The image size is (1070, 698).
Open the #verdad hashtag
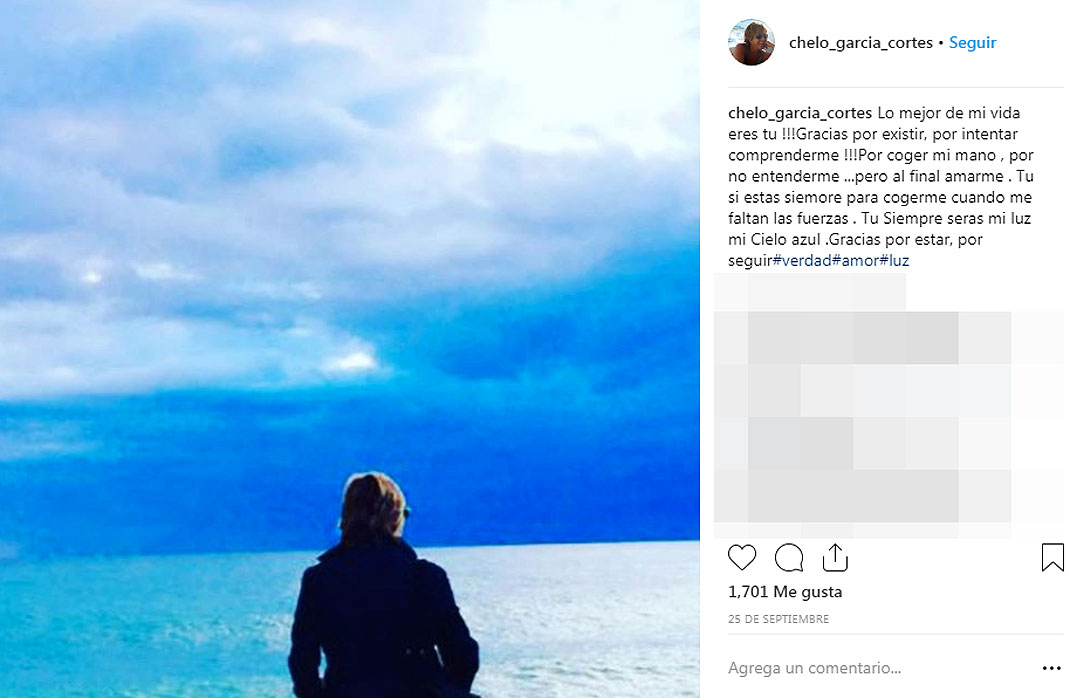pos(802,260)
